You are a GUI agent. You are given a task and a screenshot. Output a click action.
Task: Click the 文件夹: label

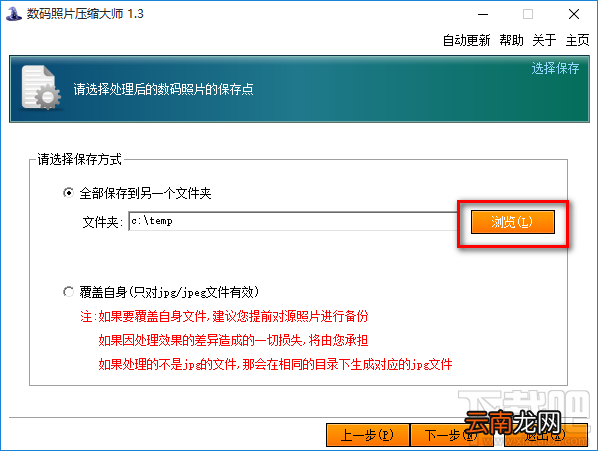click(x=102, y=222)
